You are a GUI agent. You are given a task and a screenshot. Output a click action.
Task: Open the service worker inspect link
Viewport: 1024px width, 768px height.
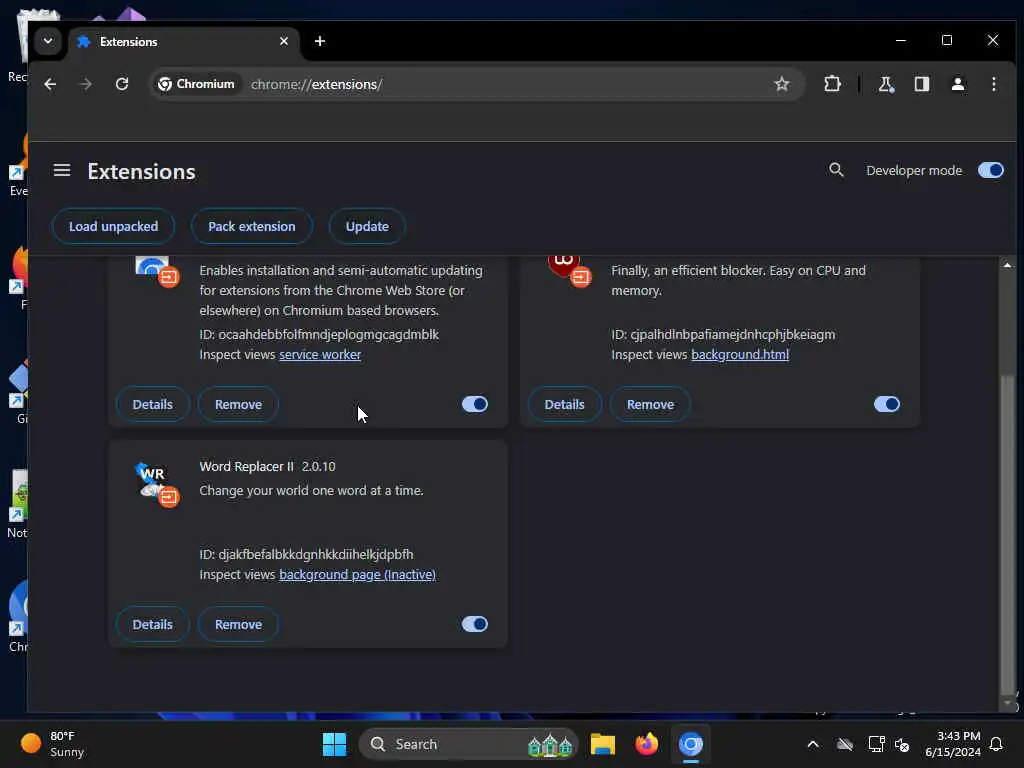tap(320, 355)
